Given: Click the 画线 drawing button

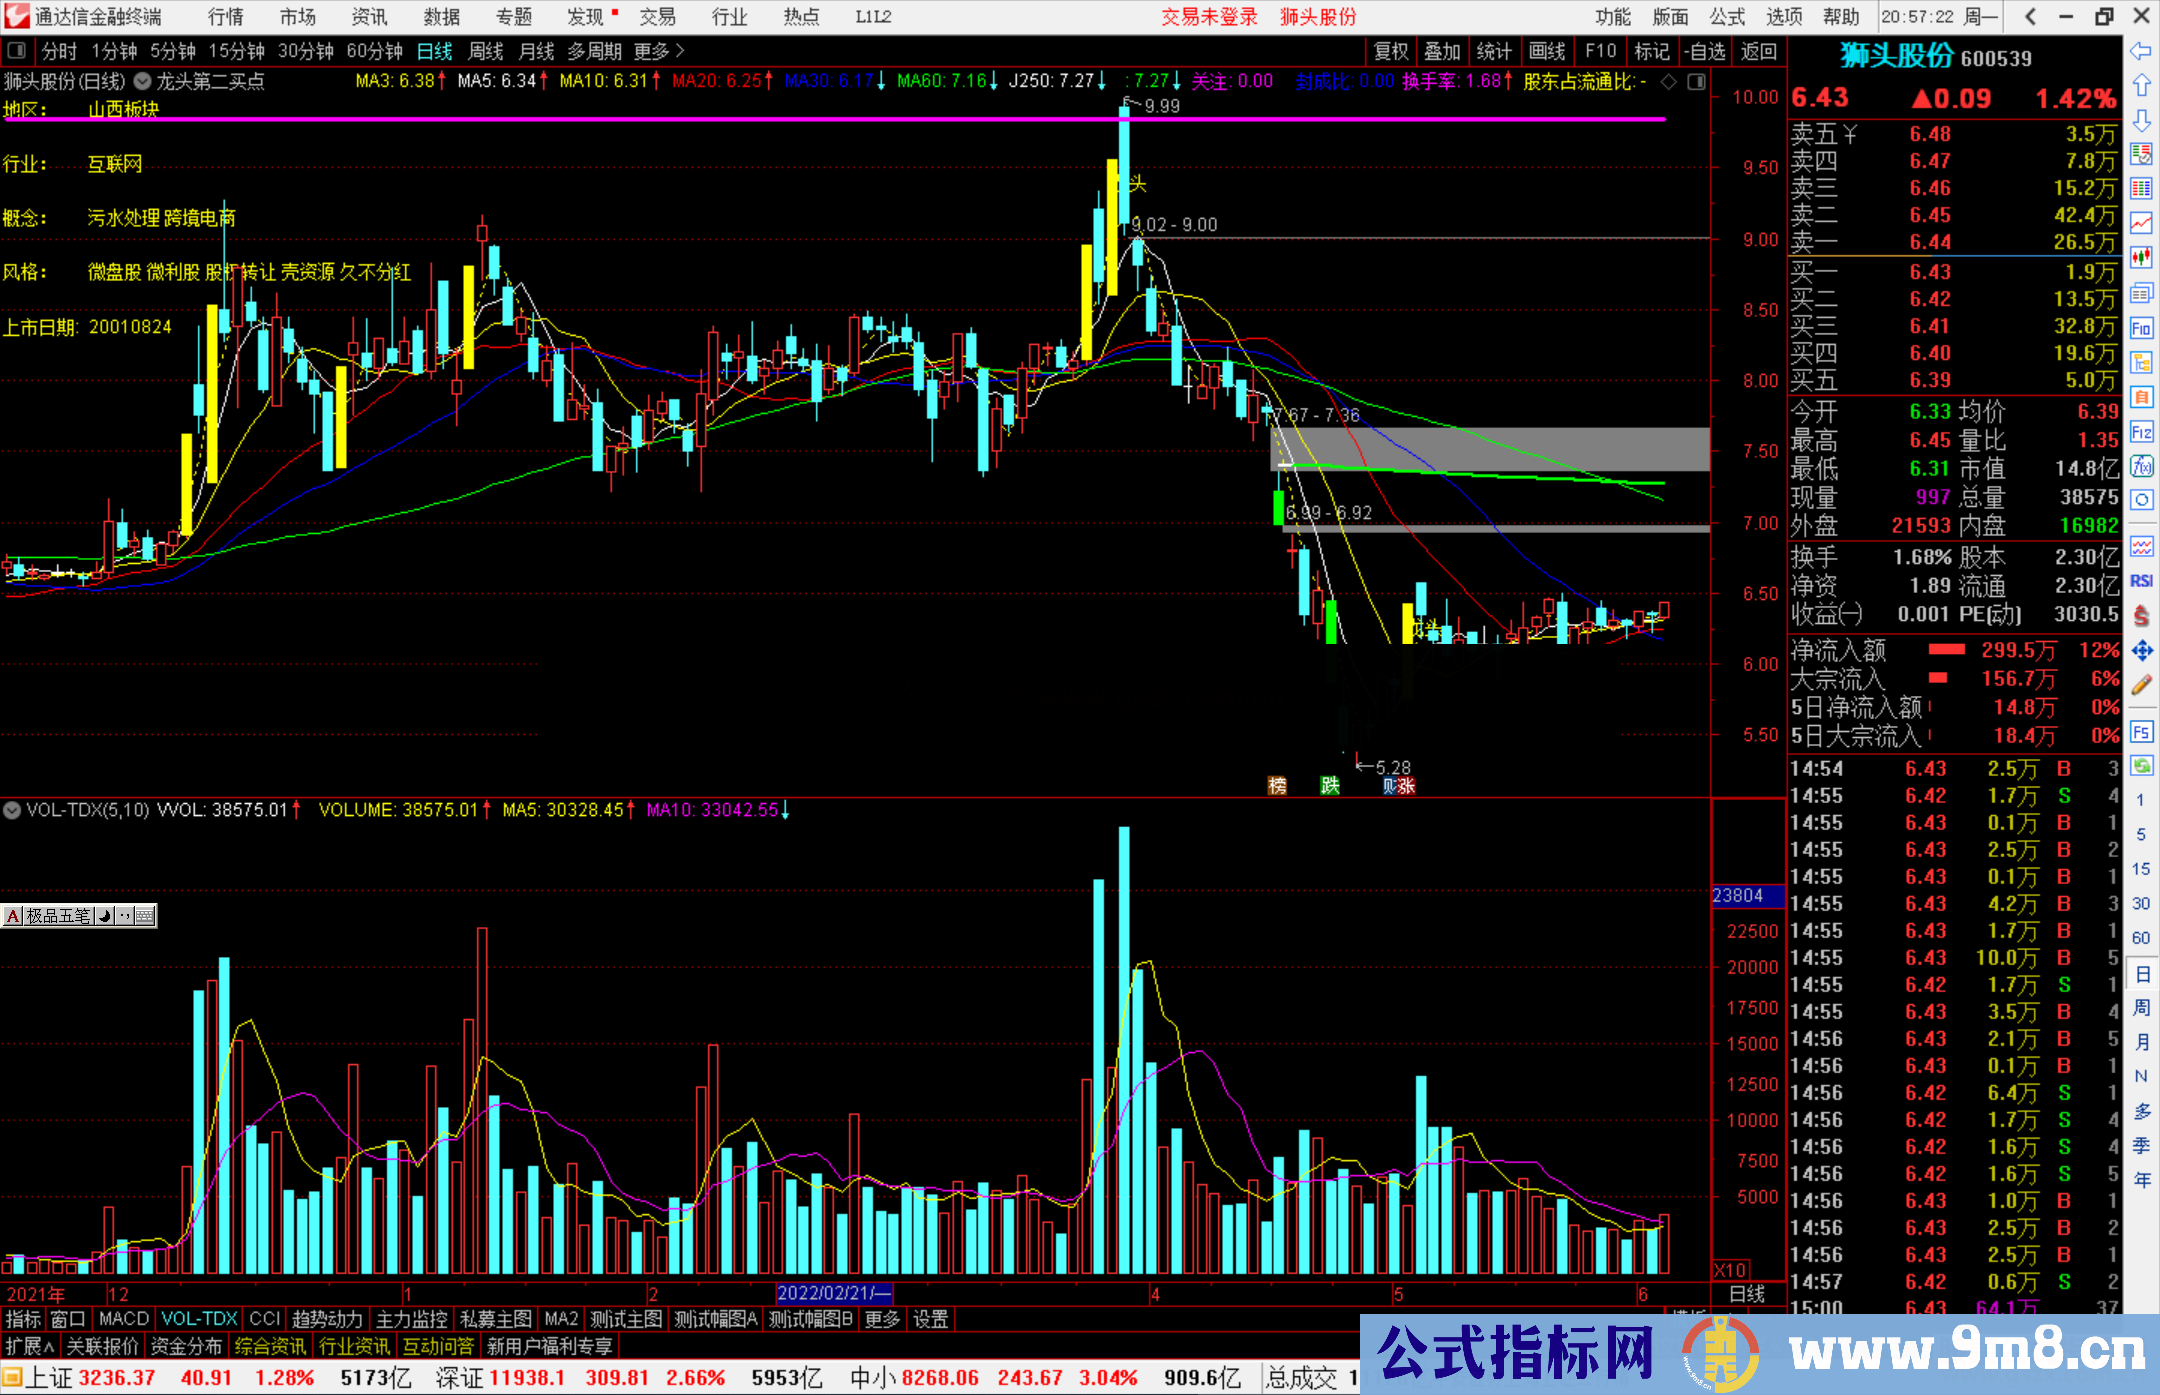Looking at the screenshot, I should [x=1546, y=51].
